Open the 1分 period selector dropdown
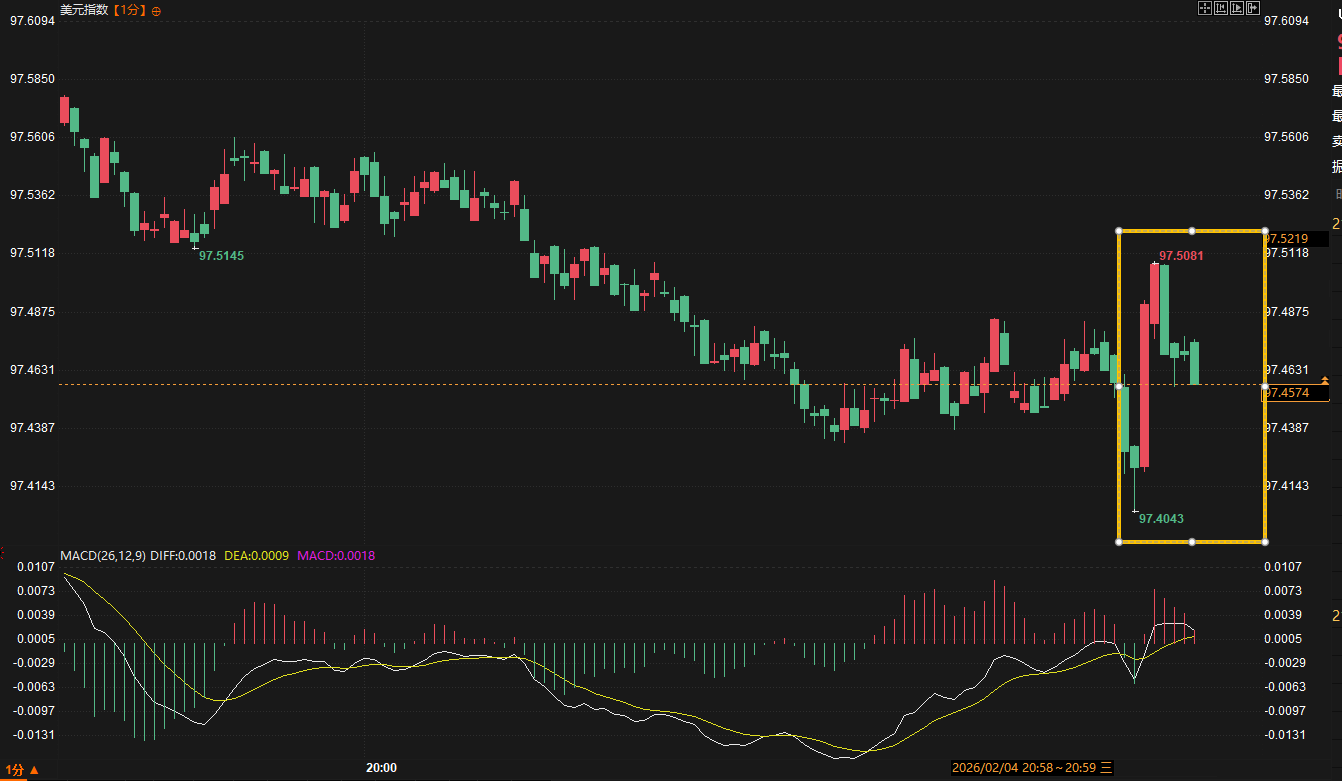The width and height of the screenshot is (1342, 781). point(22,769)
